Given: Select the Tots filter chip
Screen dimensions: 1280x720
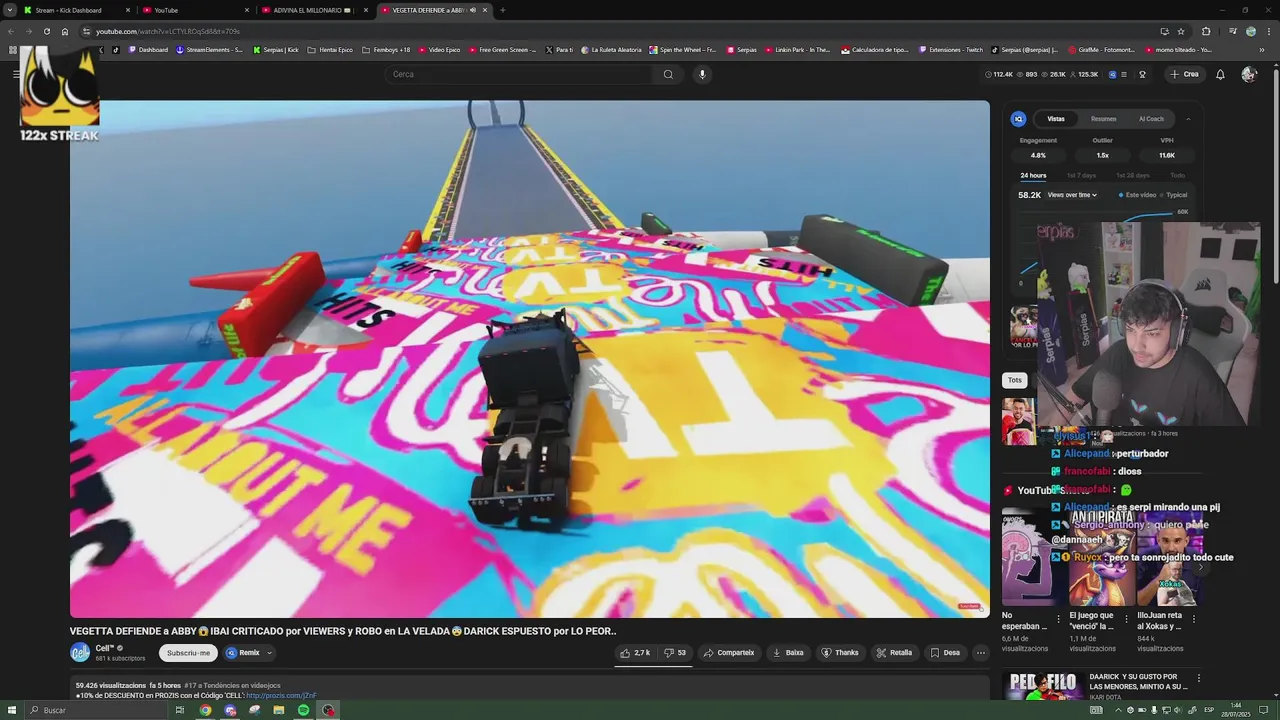Looking at the screenshot, I should point(1015,380).
